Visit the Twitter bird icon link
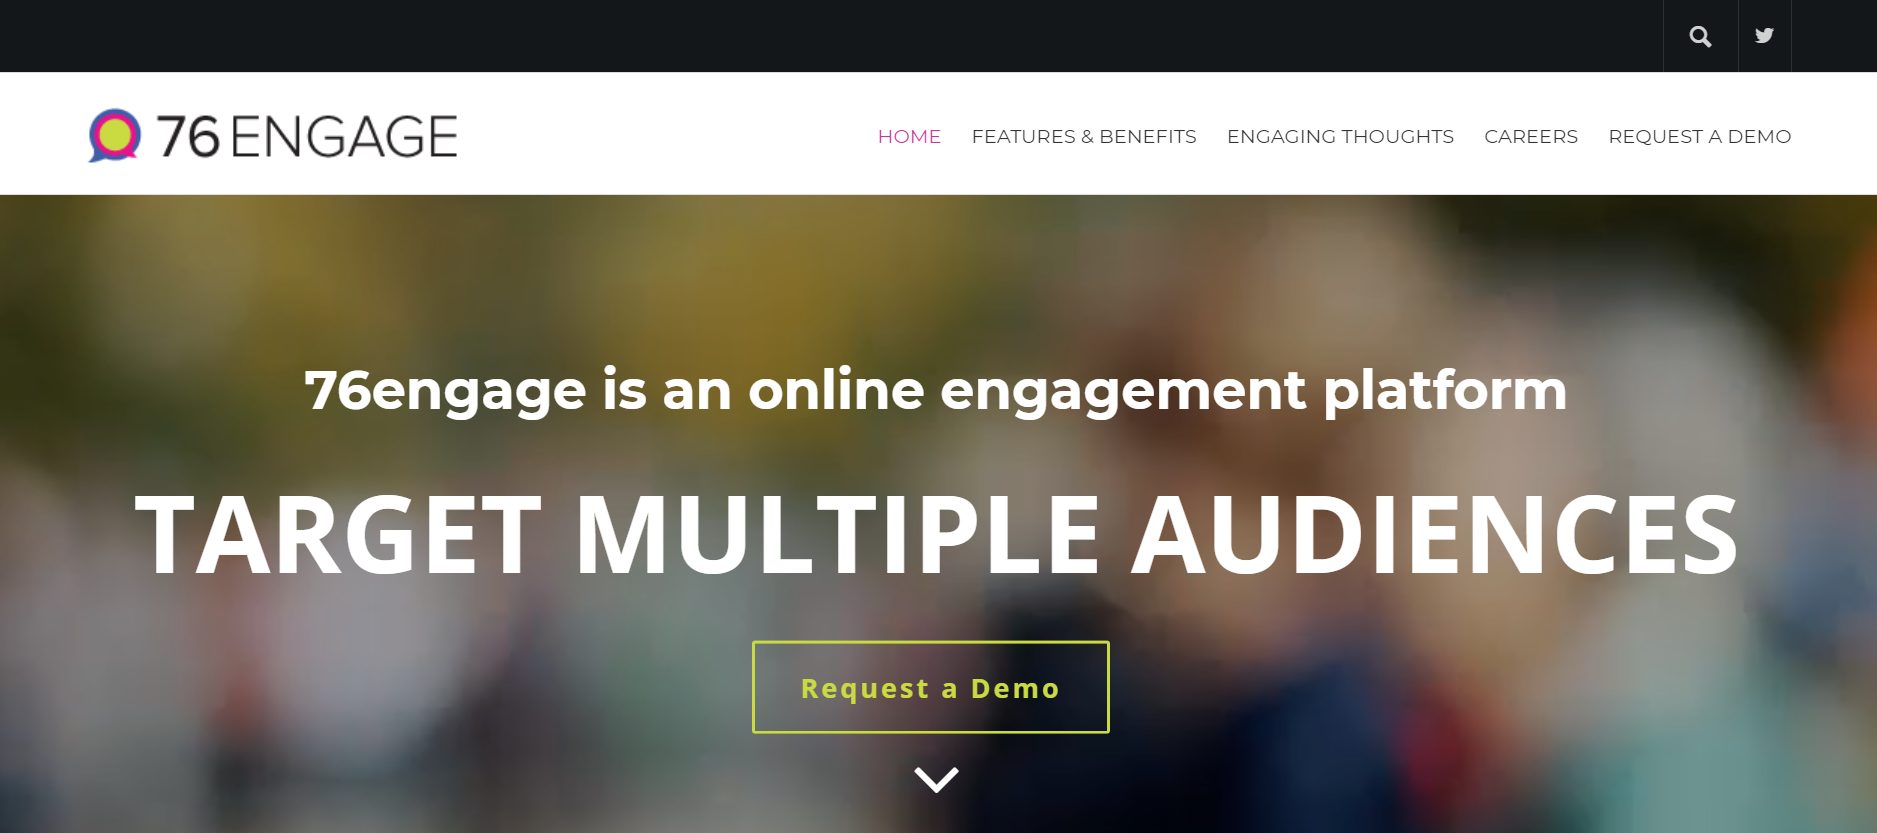The image size is (1877, 833). point(1764,36)
